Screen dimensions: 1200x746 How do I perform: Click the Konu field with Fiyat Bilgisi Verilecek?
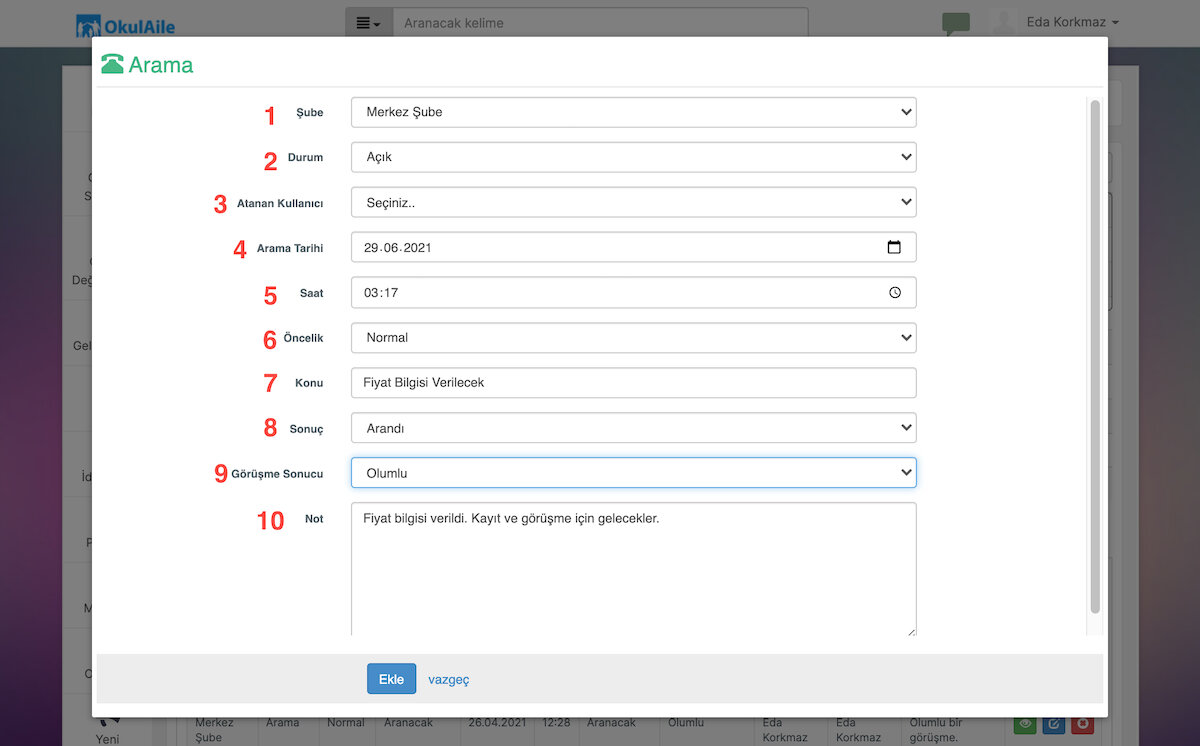pos(633,383)
